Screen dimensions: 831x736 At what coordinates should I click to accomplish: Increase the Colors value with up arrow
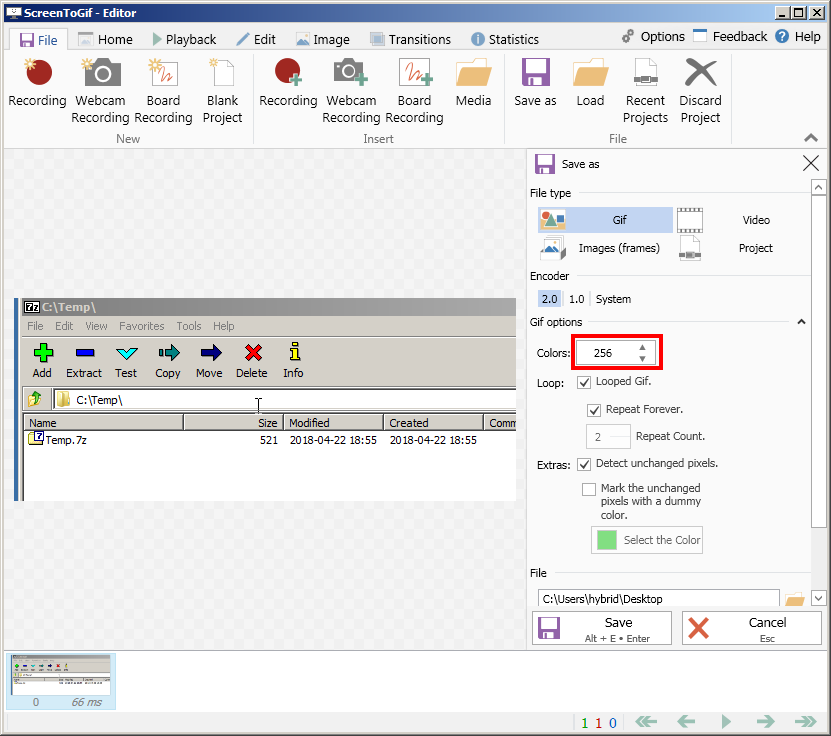(x=642, y=348)
